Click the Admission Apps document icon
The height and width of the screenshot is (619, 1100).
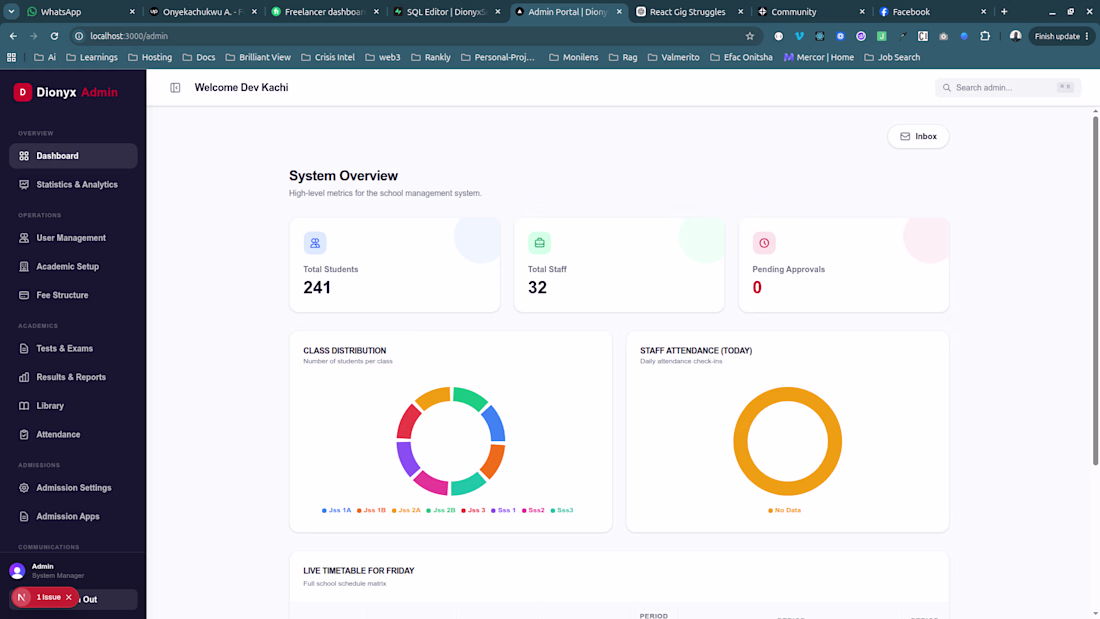pos(24,517)
